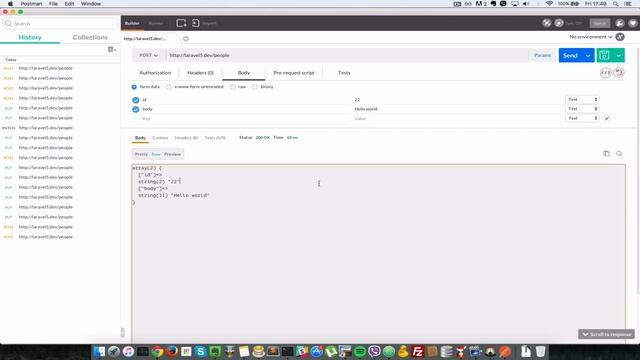Click the history trash icon in sidebar
Viewport: 640px width, 360px height.
coord(111,49)
